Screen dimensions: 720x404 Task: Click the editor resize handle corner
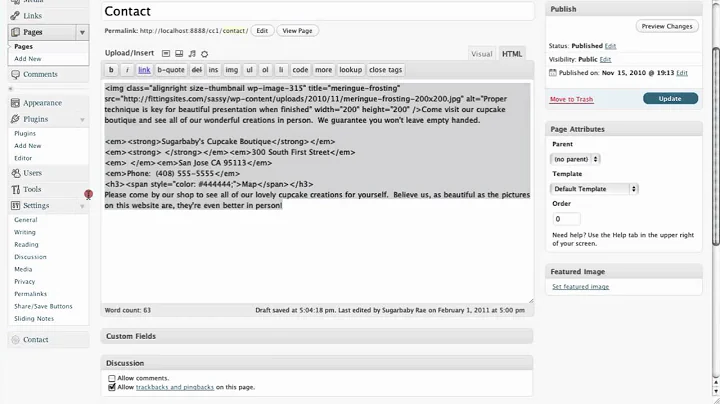tap(531, 300)
